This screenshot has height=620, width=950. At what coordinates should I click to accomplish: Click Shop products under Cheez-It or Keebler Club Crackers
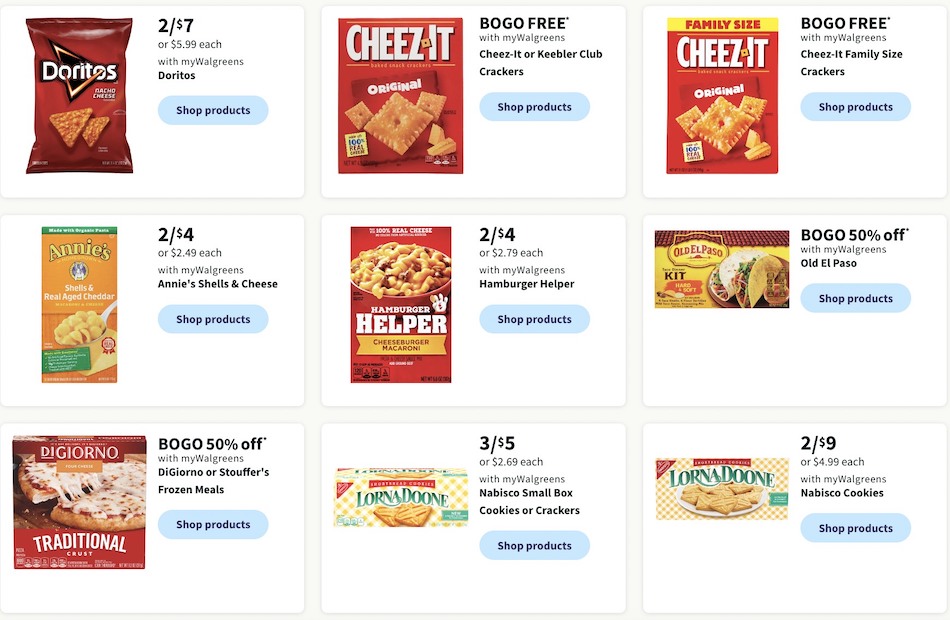(x=534, y=106)
